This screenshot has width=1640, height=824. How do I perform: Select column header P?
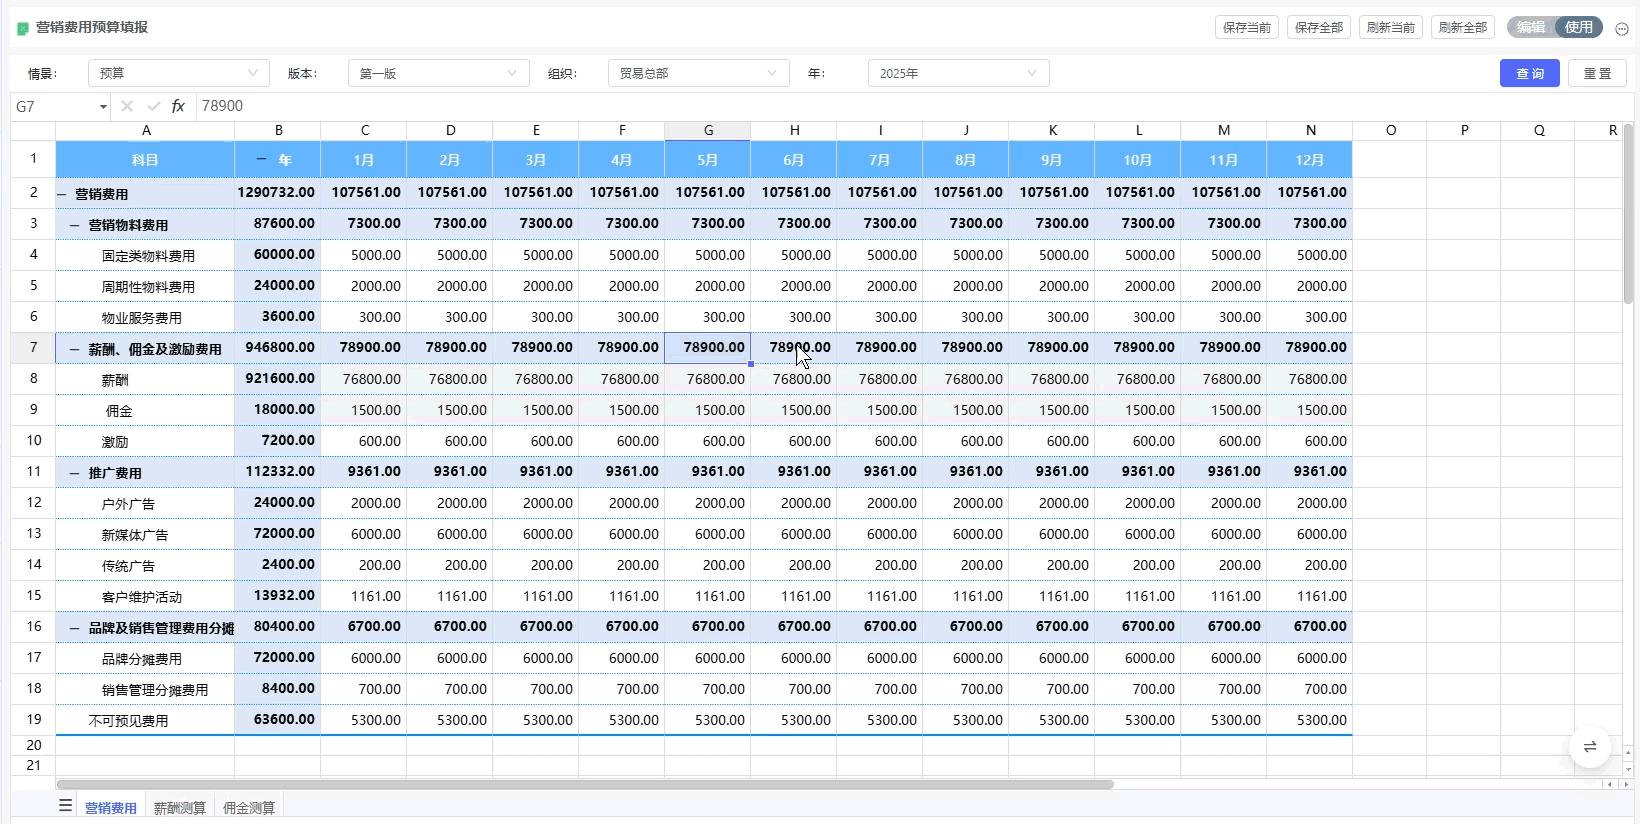coord(1464,131)
